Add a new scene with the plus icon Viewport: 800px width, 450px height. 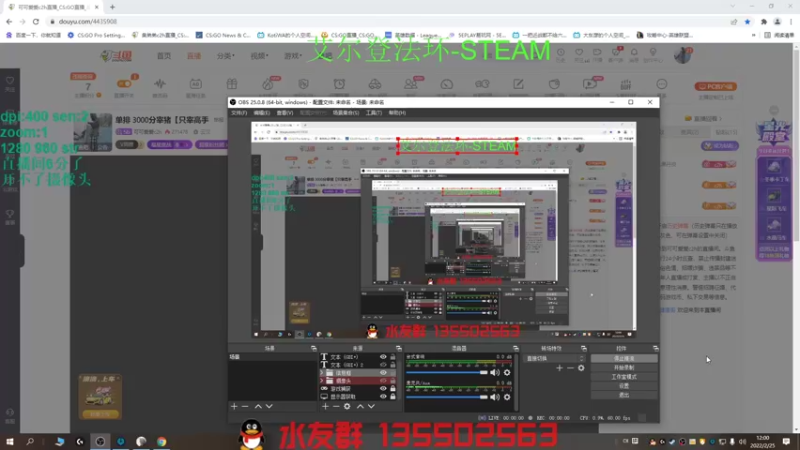(234, 407)
